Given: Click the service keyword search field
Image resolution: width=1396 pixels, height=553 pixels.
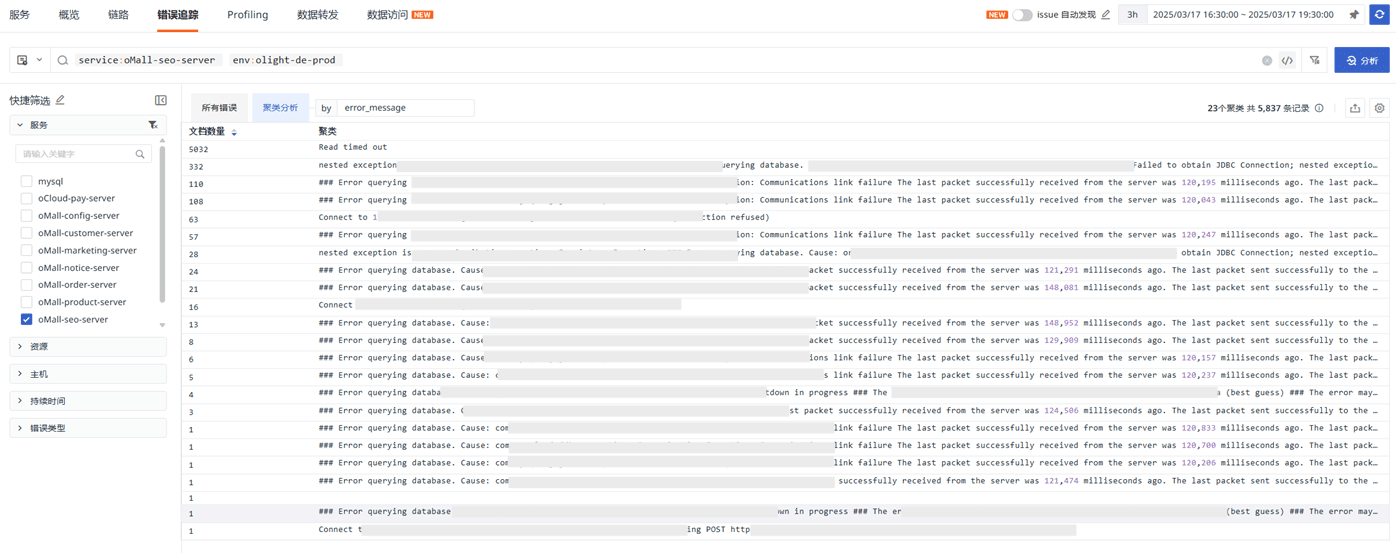Looking at the screenshot, I should coord(78,154).
